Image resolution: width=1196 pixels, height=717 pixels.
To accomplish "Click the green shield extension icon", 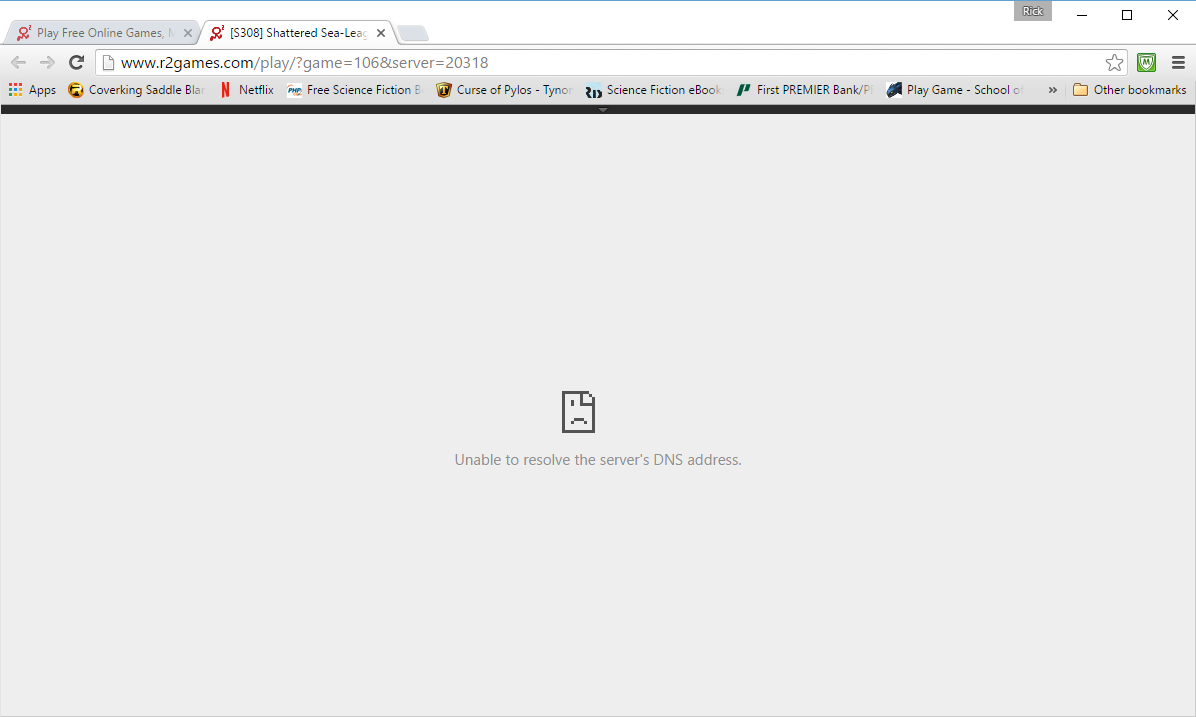I will [1147, 63].
